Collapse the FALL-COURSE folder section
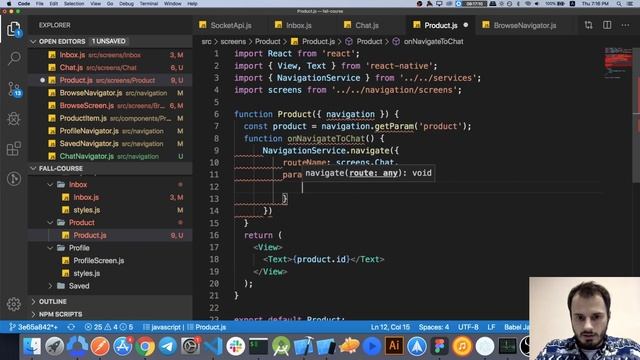Screen dimensions: 640x360 tap(33, 168)
